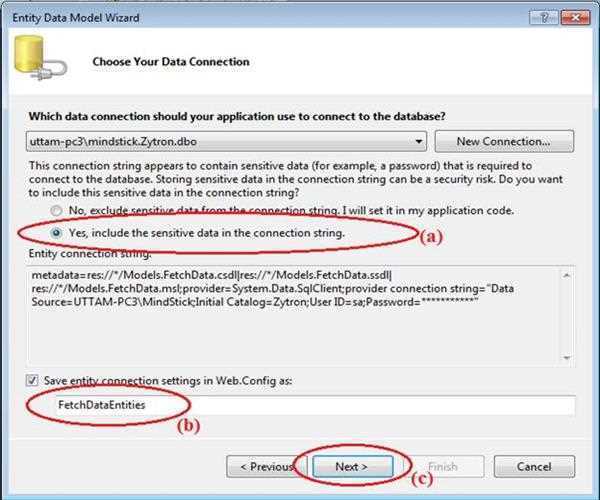Click the uttam-pc3\mindstick.Zytron.dbo combo box
Image resolution: width=600 pixels, height=500 pixels.
click(220, 141)
